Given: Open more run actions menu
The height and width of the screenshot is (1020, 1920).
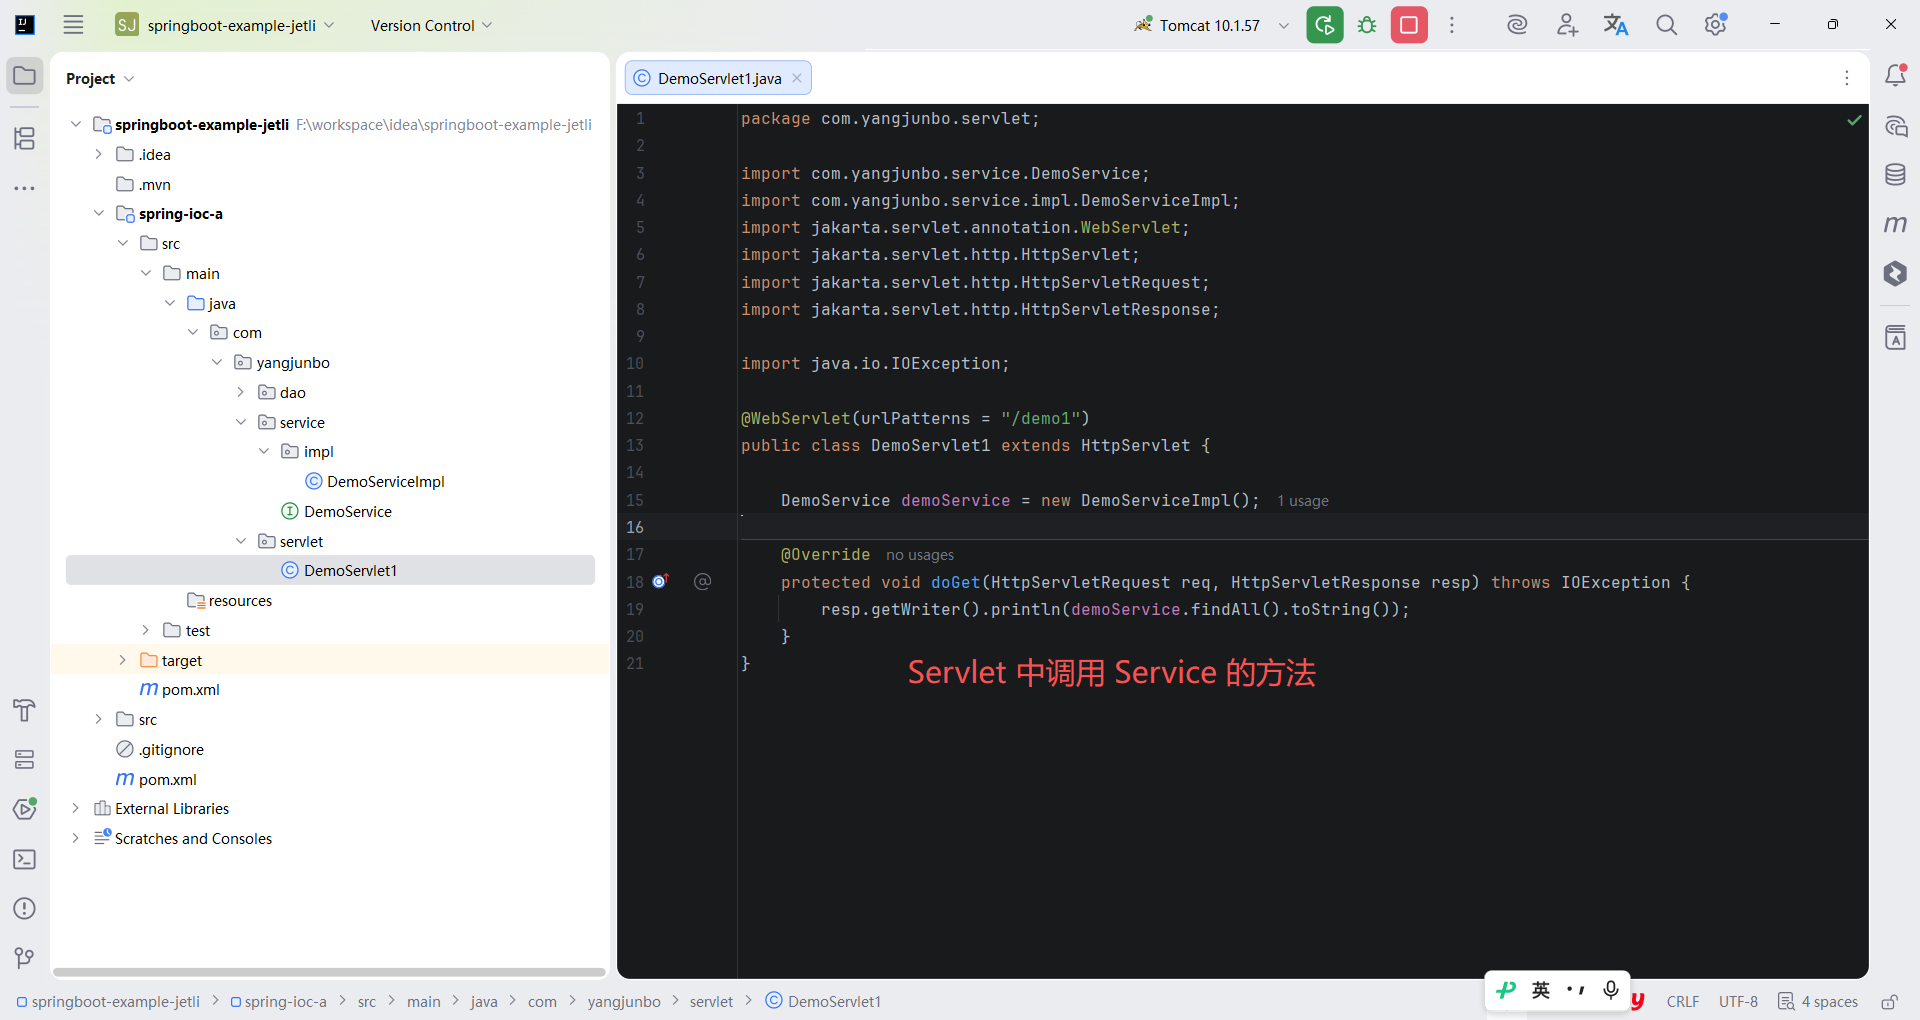Looking at the screenshot, I should click(1452, 25).
